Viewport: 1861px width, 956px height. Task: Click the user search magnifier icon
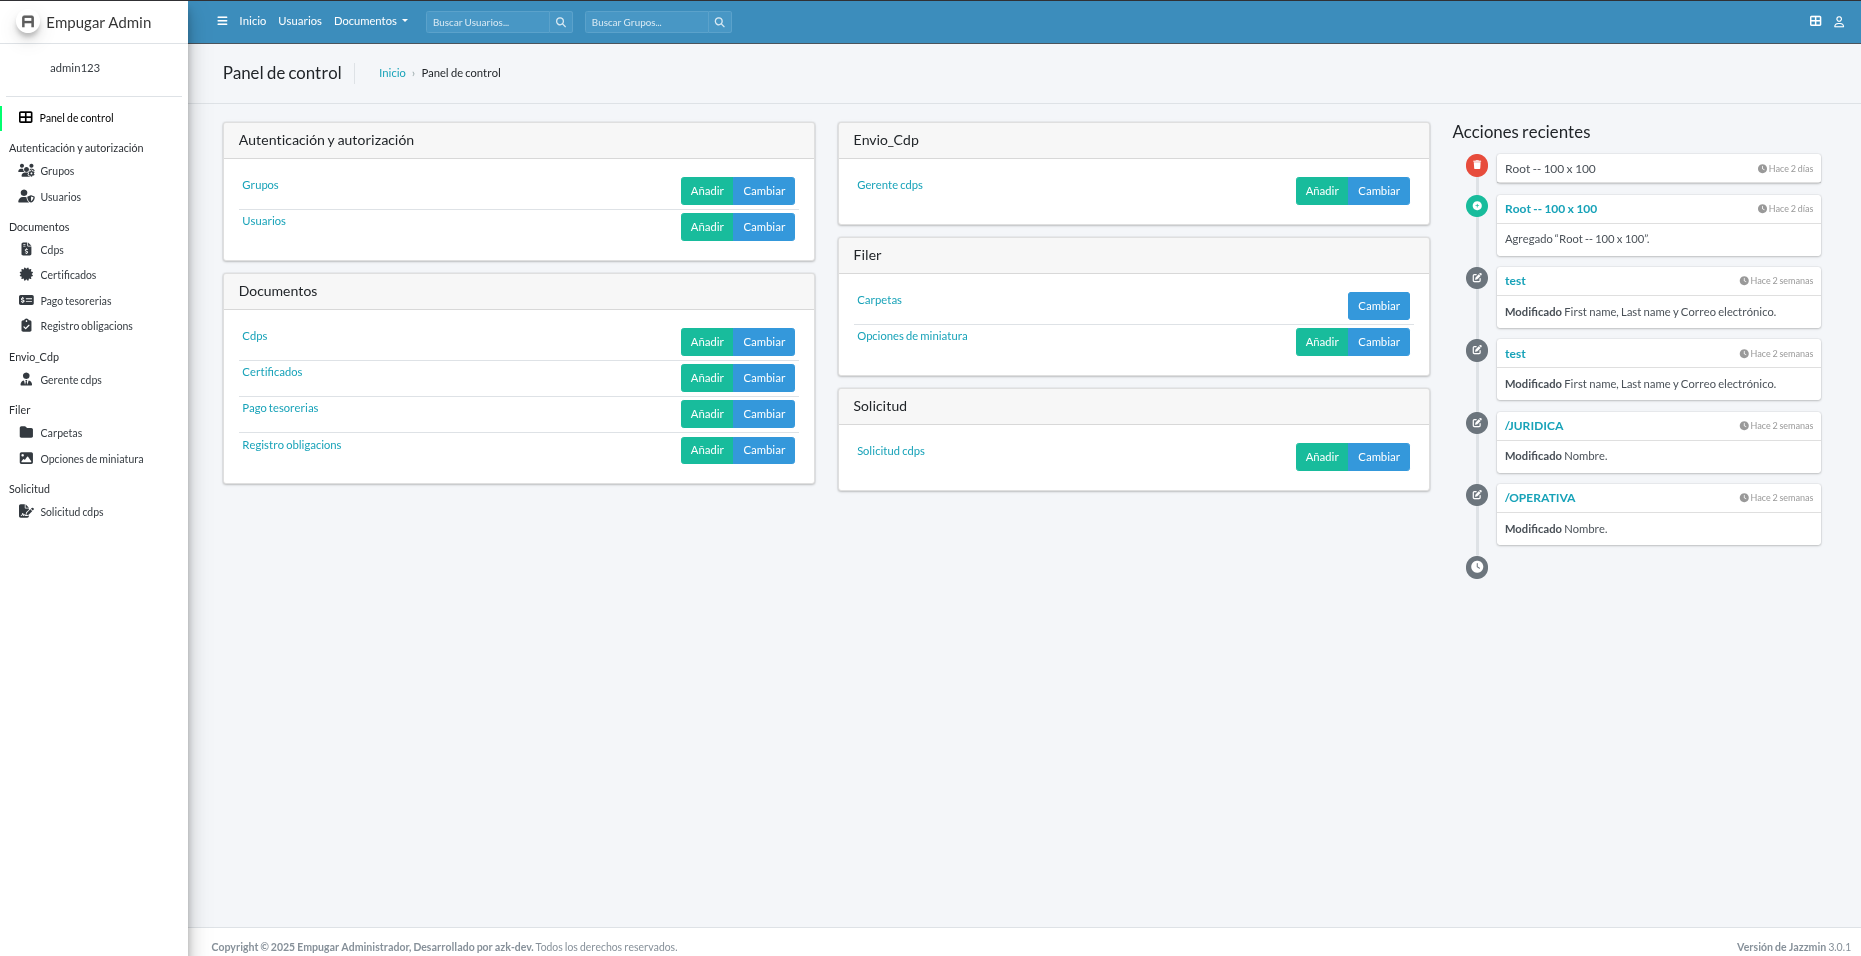561,22
